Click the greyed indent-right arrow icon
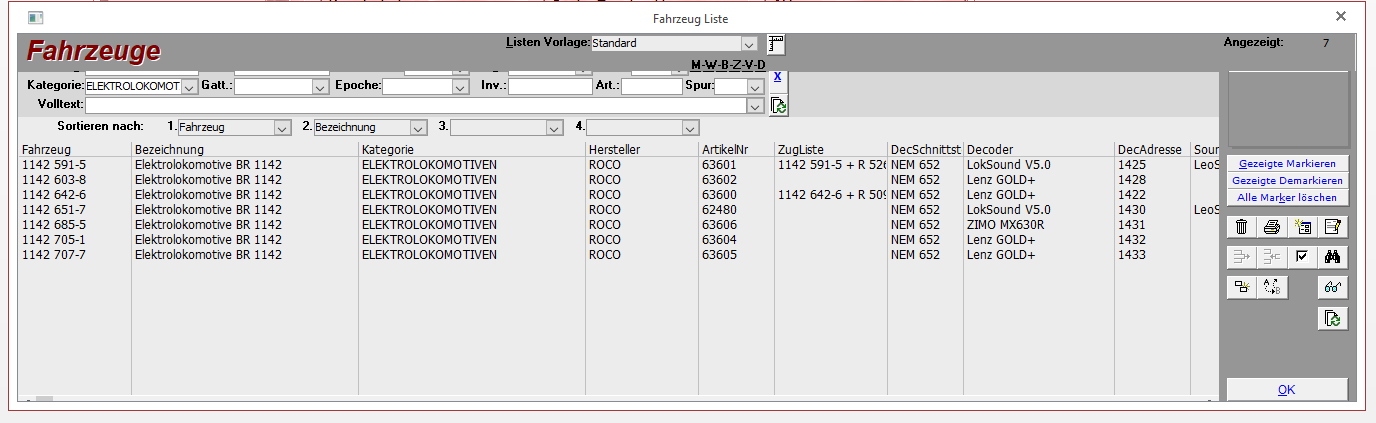The image size is (1376, 423). click(1241, 257)
